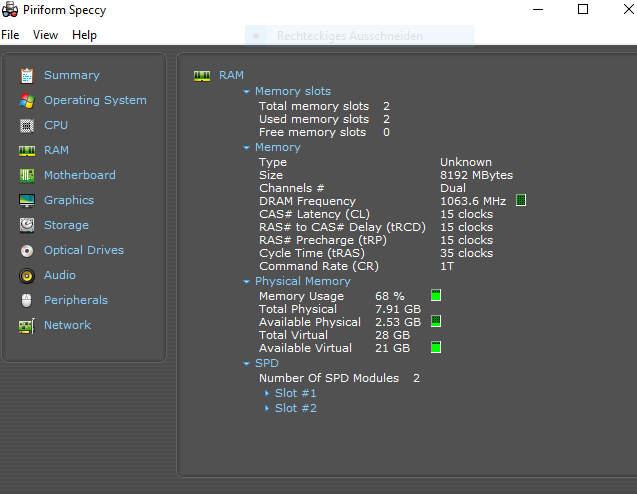
Task: Click the SPD heading label
Action: coord(266,364)
